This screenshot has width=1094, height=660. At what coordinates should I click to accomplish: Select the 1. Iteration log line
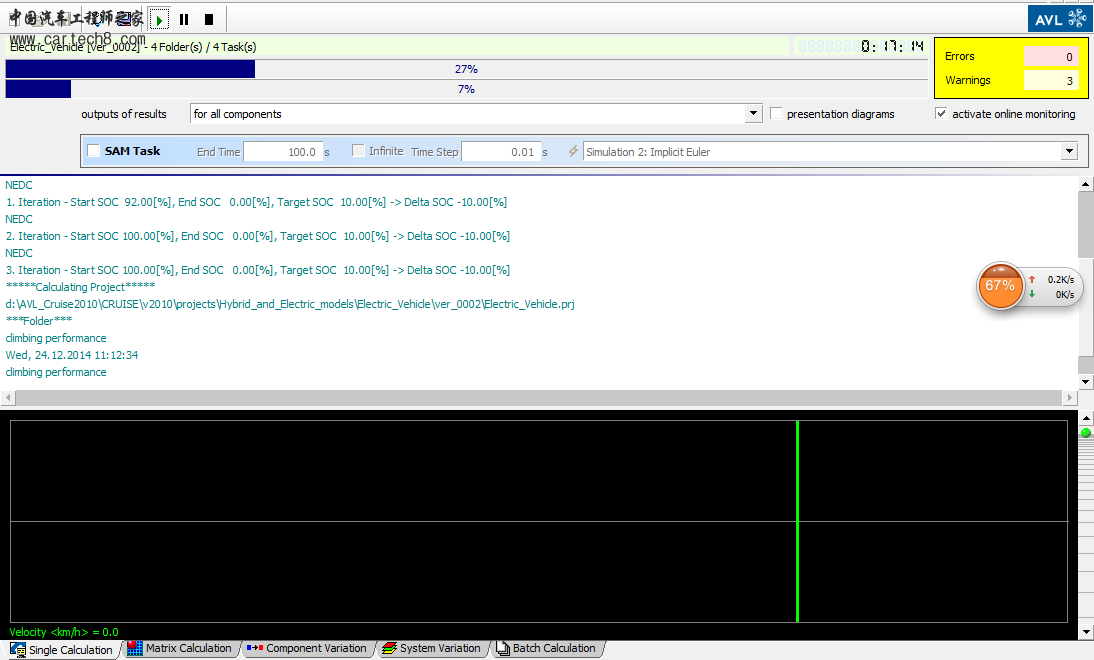click(257, 202)
